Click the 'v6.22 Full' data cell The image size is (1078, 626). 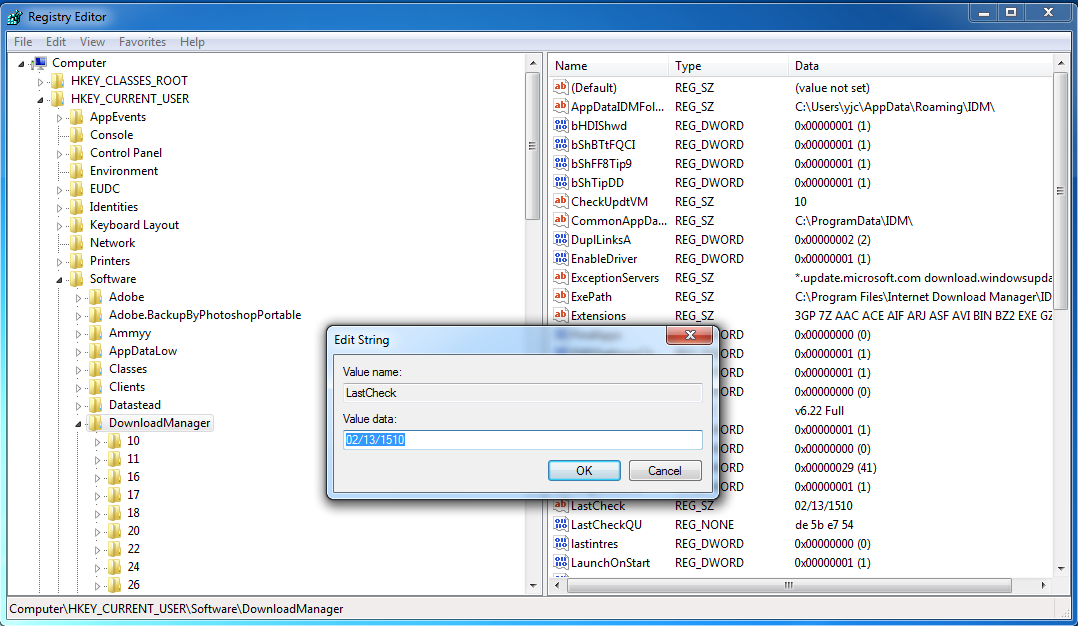pyautogui.click(x=820, y=411)
